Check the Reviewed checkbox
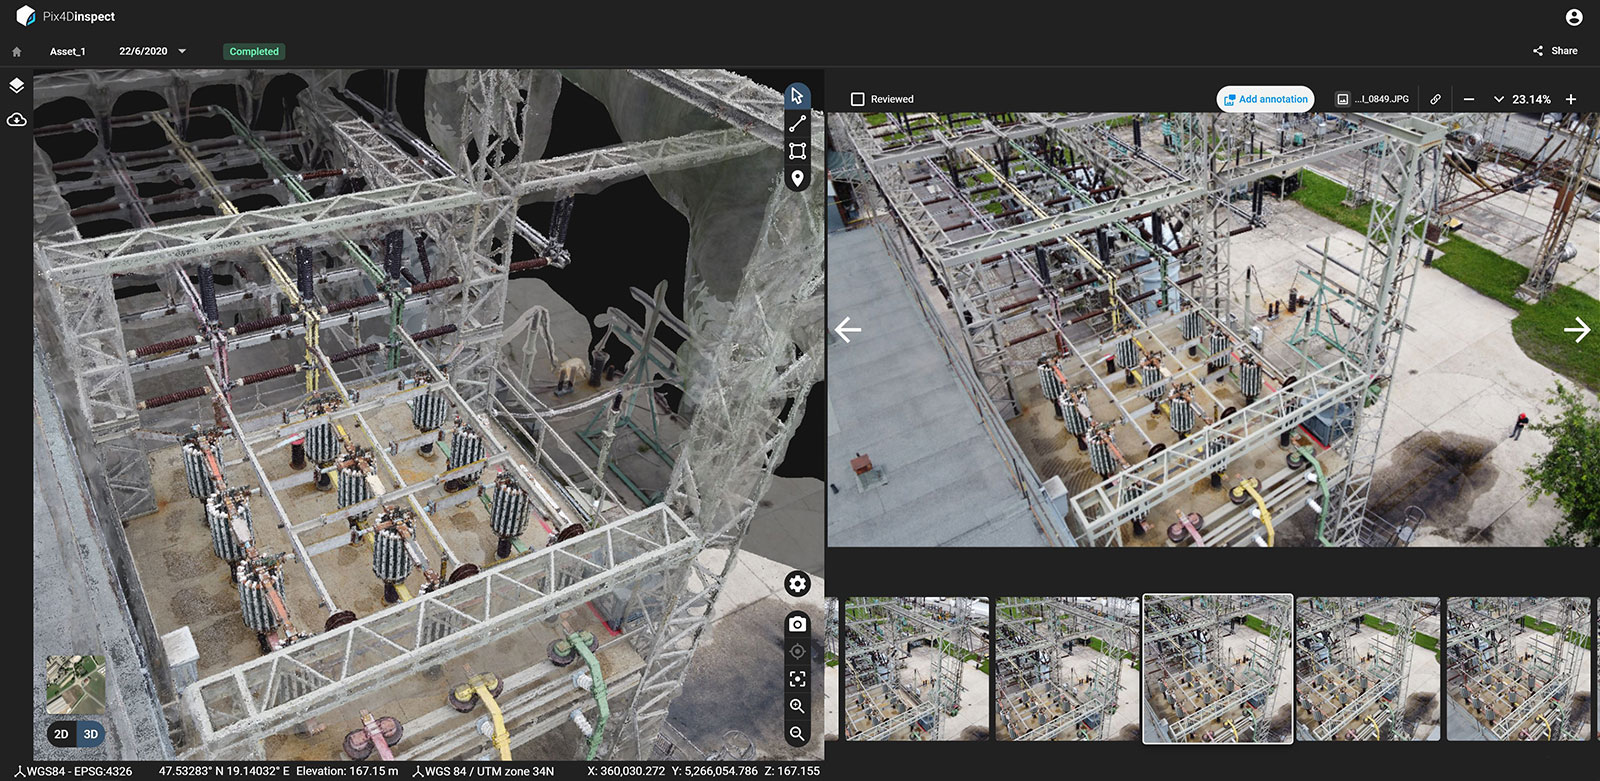Image resolution: width=1600 pixels, height=781 pixels. [x=857, y=99]
